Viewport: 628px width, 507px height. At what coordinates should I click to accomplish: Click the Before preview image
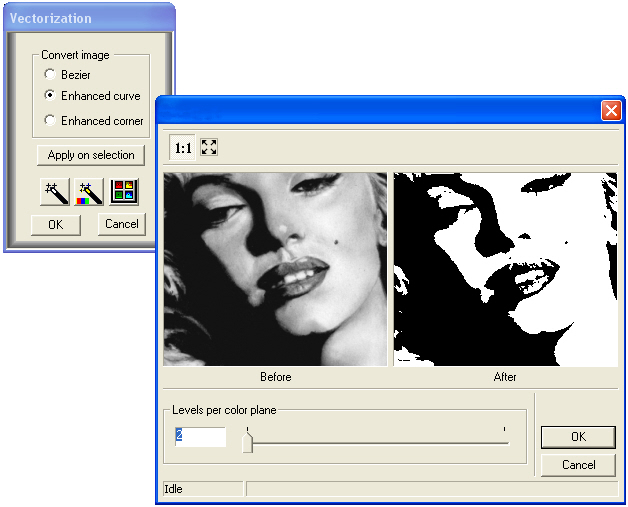tap(275, 269)
